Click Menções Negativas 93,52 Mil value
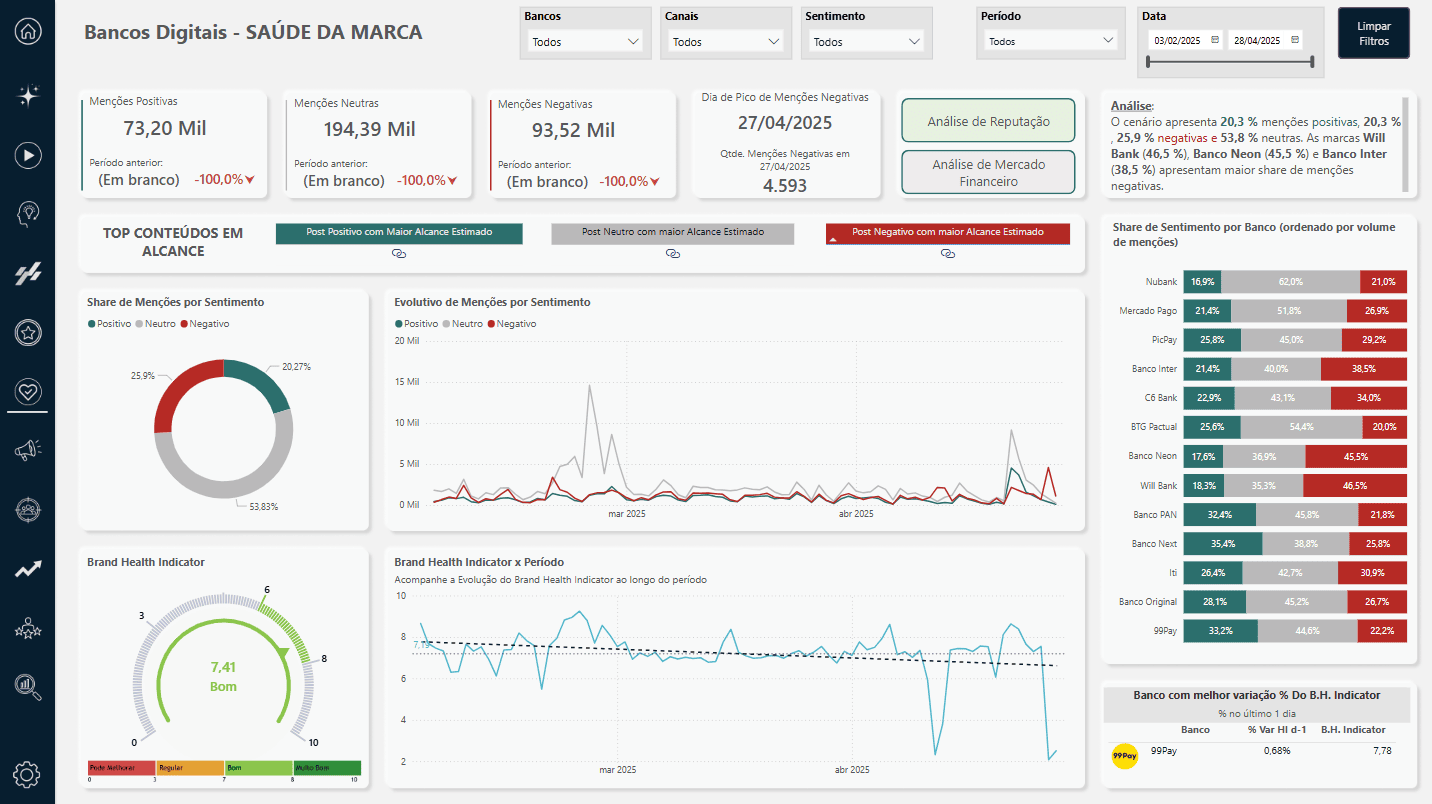1432x804 pixels. tap(573, 130)
